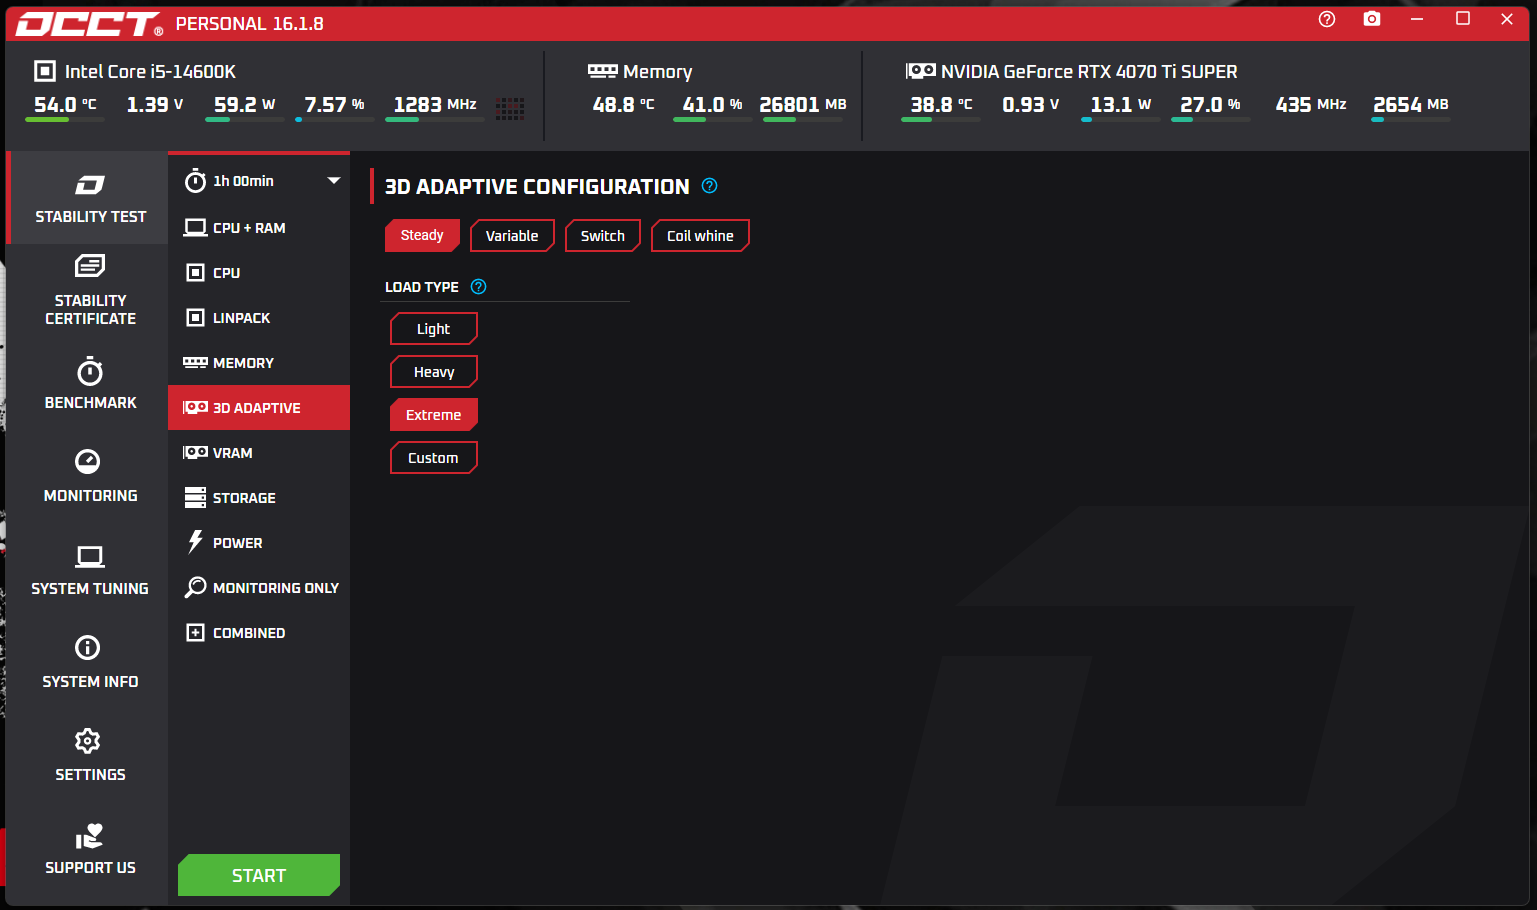Select the VRAM test
The width and height of the screenshot is (1537, 910).
click(x=259, y=453)
